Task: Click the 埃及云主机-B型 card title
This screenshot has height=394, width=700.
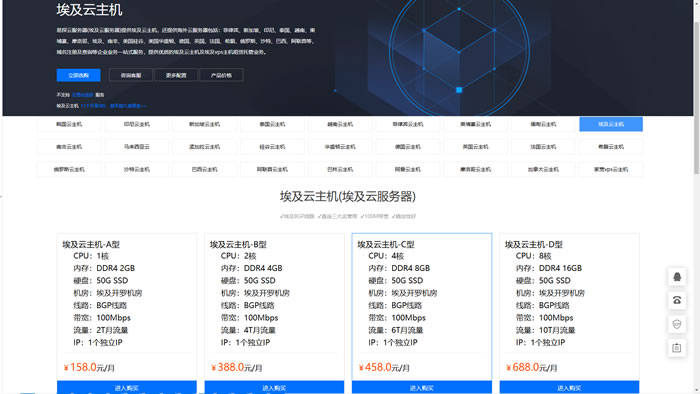Action: click(x=238, y=245)
